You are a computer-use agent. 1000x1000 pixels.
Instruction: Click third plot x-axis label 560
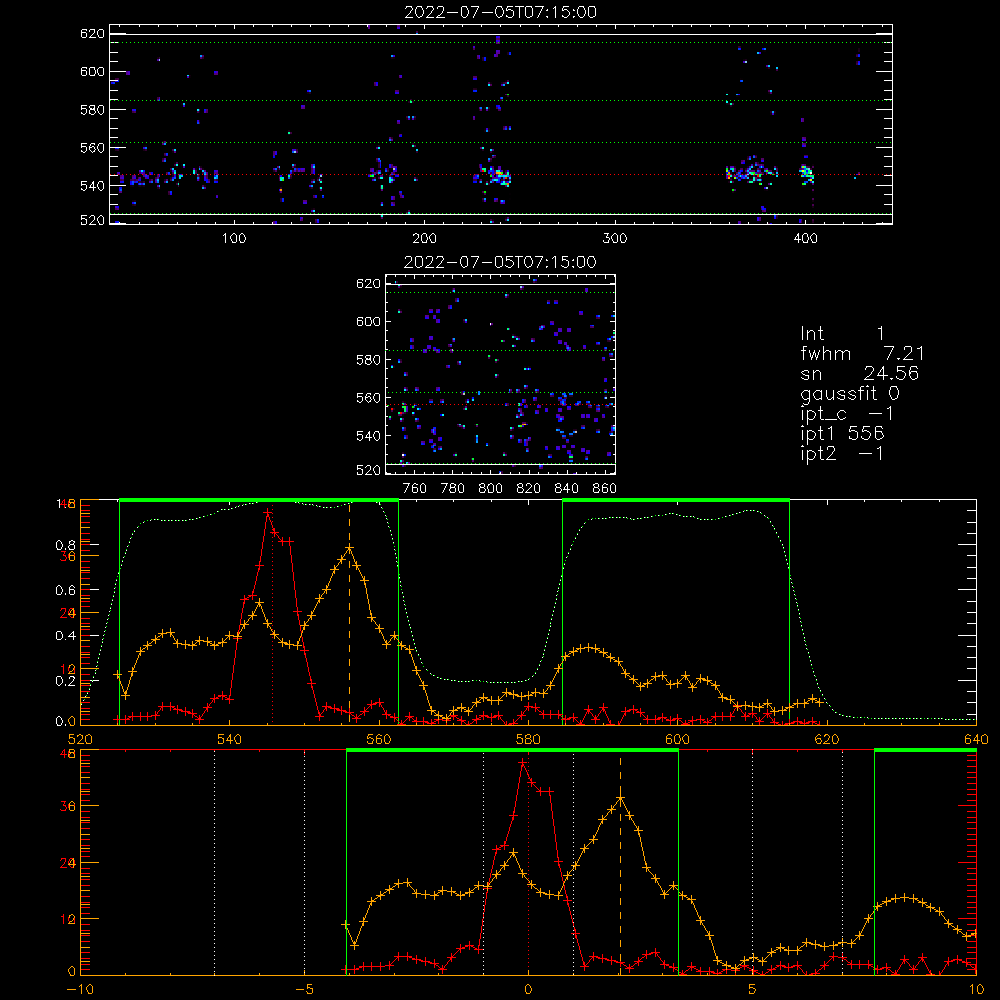[379, 739]
